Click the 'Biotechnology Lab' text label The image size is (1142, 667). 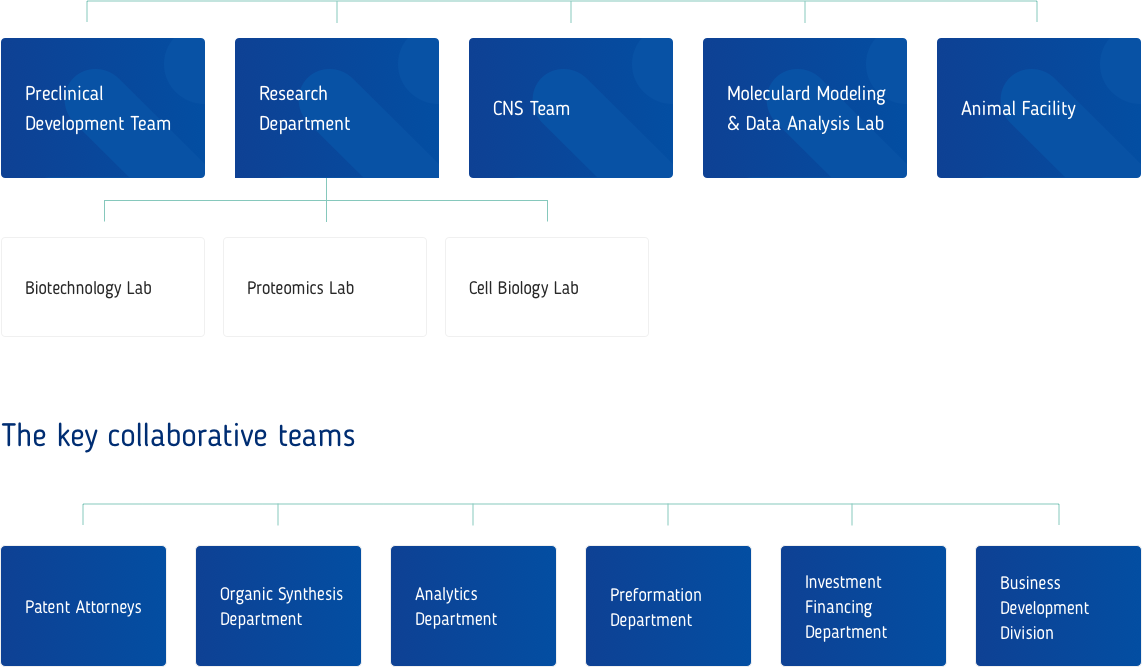tap(88, 288)
